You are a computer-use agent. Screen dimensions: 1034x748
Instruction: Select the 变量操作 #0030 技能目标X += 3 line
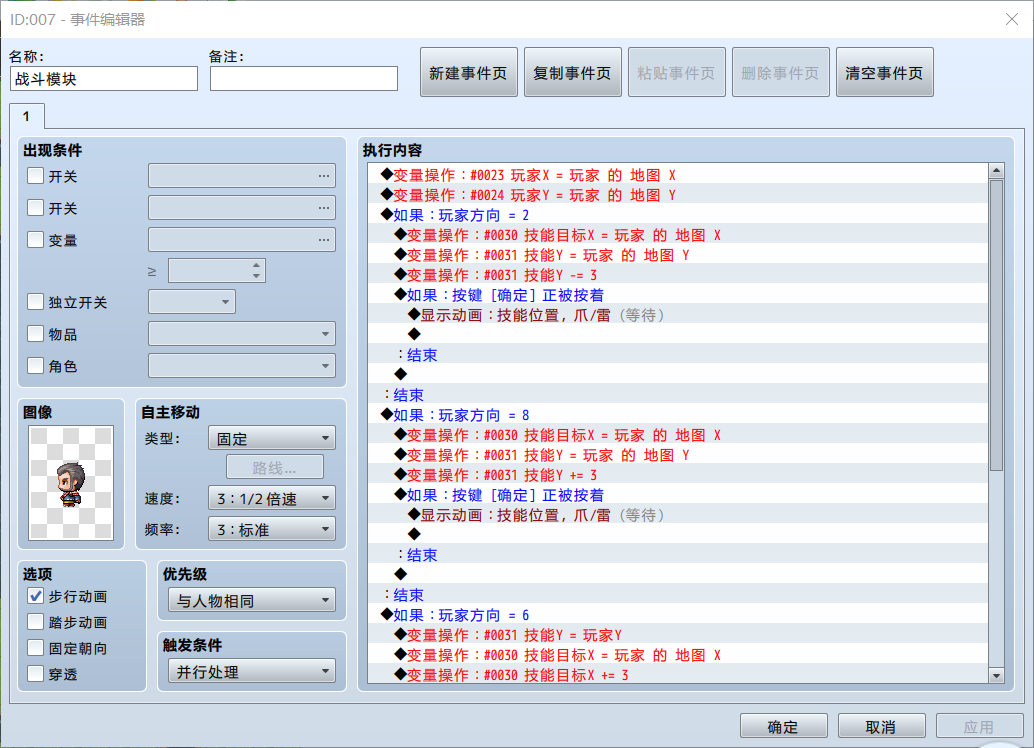678,674
